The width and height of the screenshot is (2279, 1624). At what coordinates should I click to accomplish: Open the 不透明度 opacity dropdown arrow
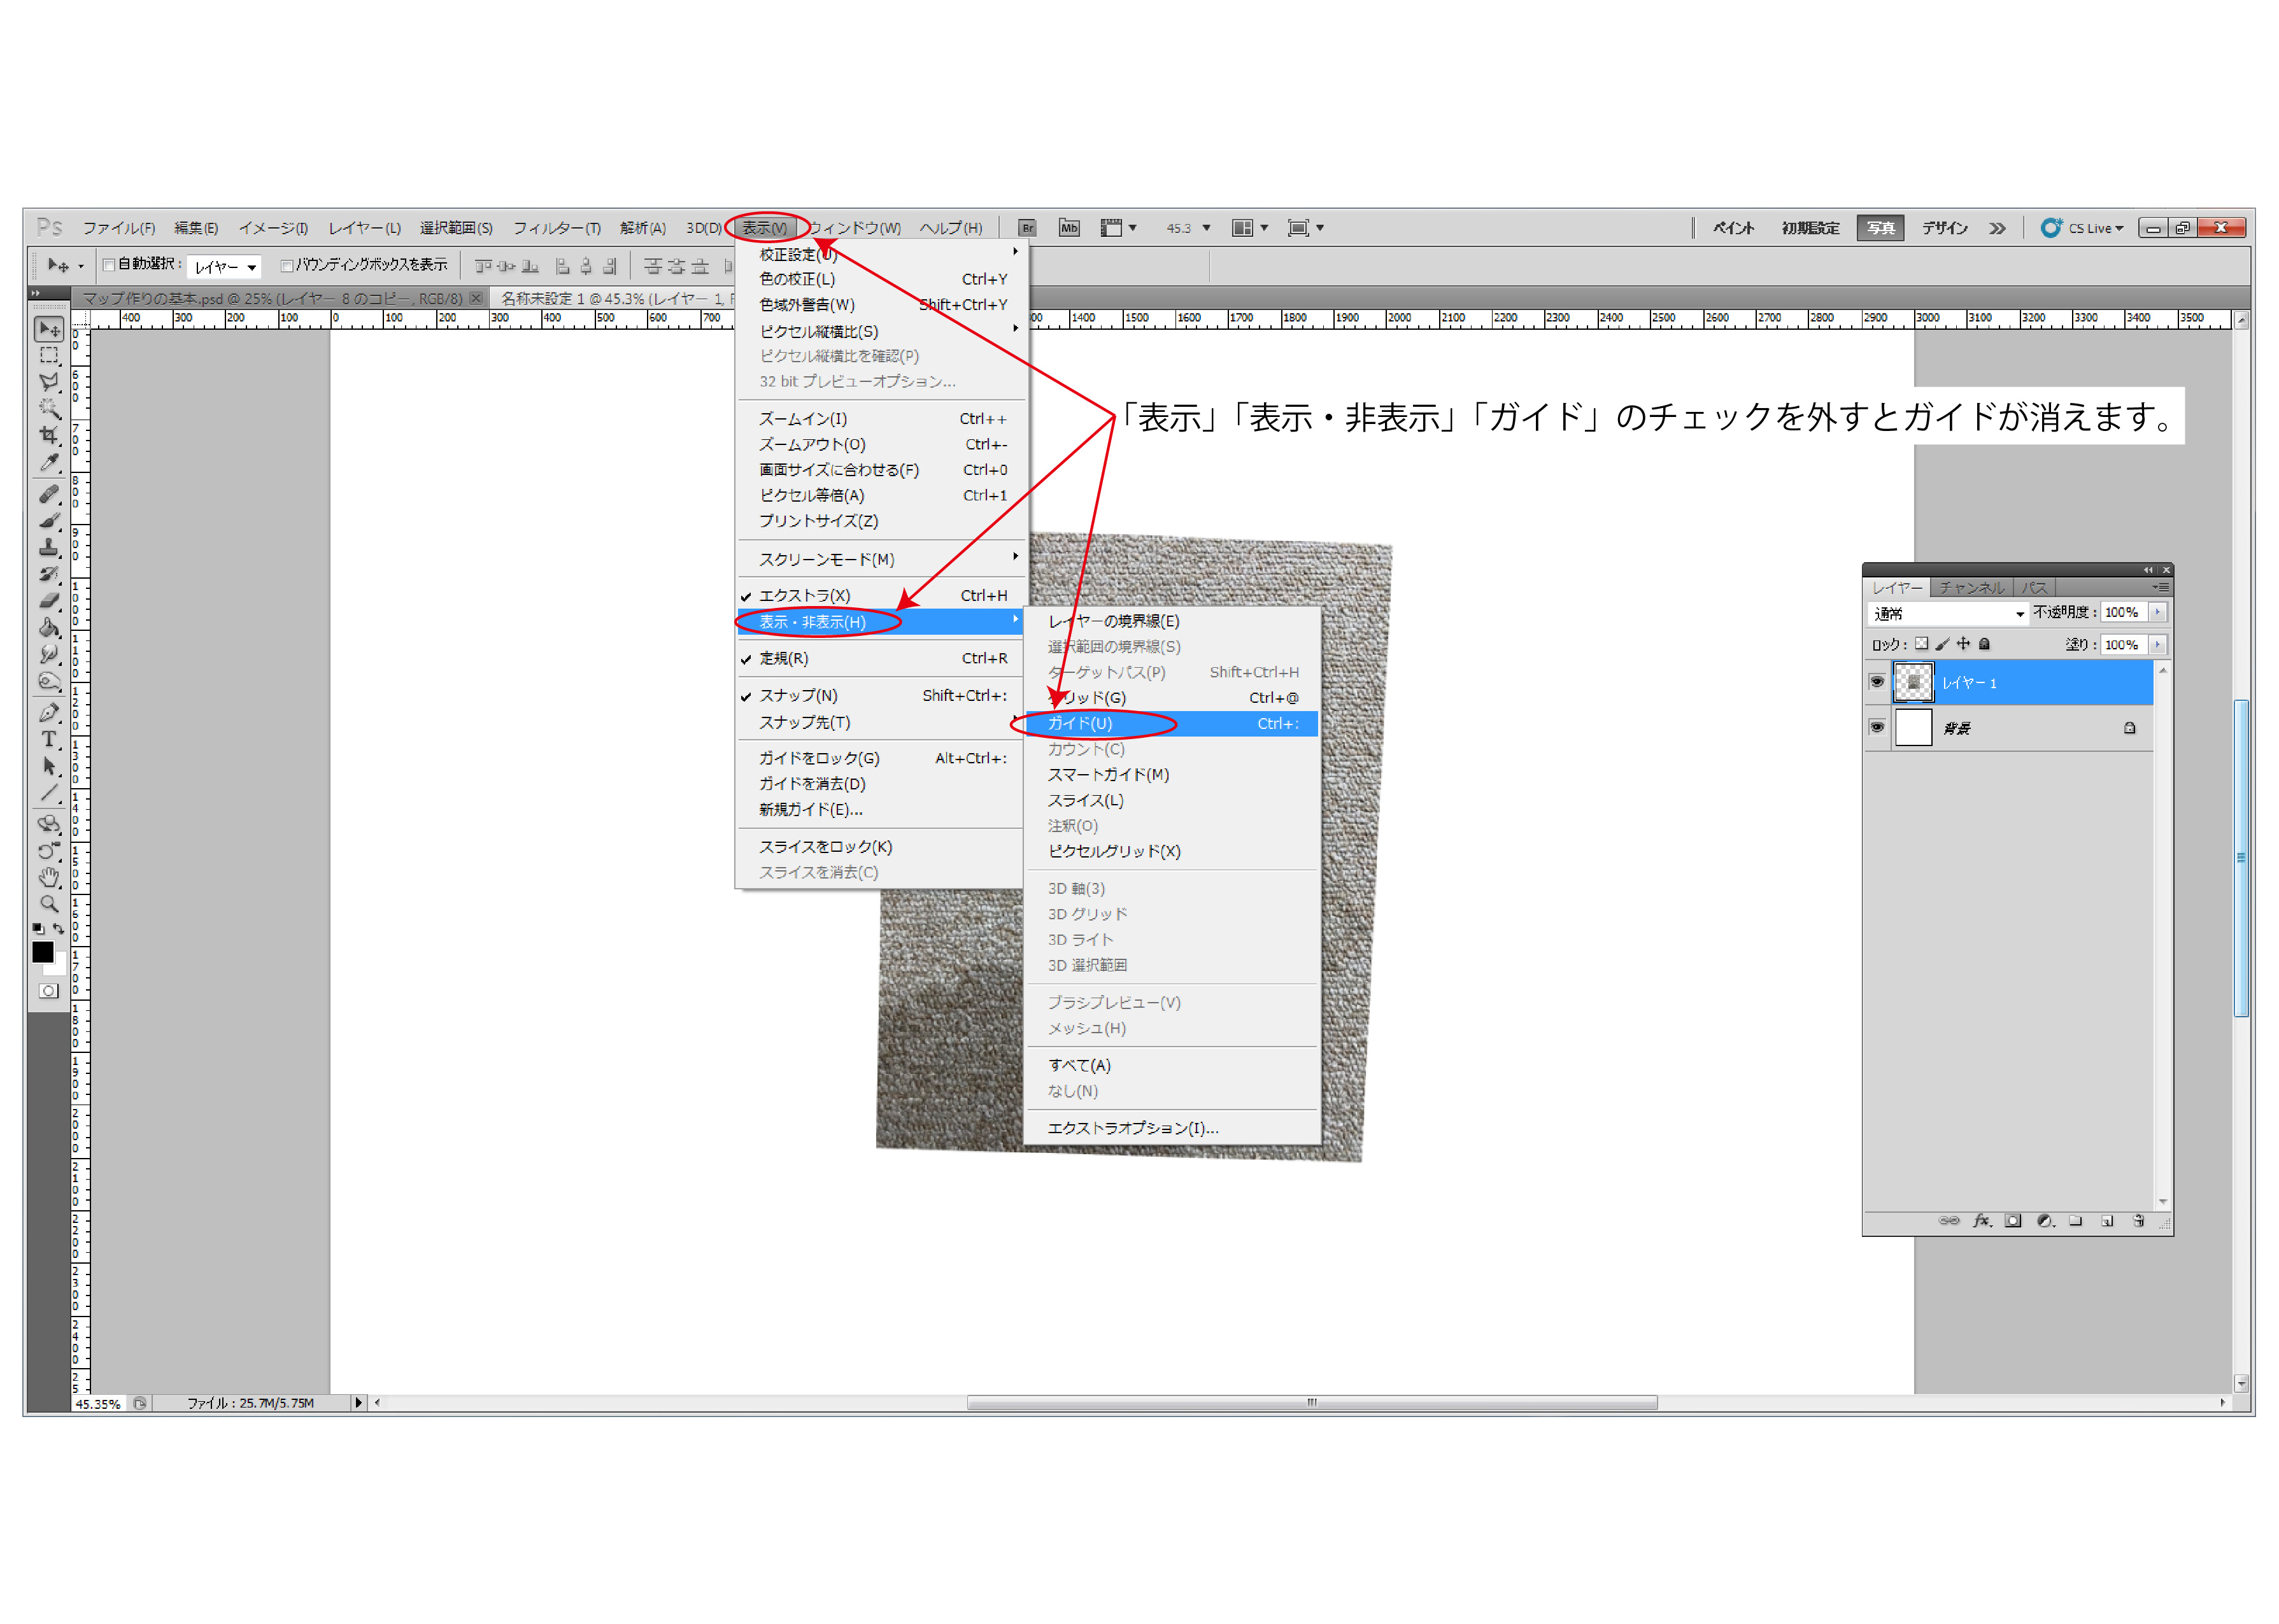[2157, 612]
